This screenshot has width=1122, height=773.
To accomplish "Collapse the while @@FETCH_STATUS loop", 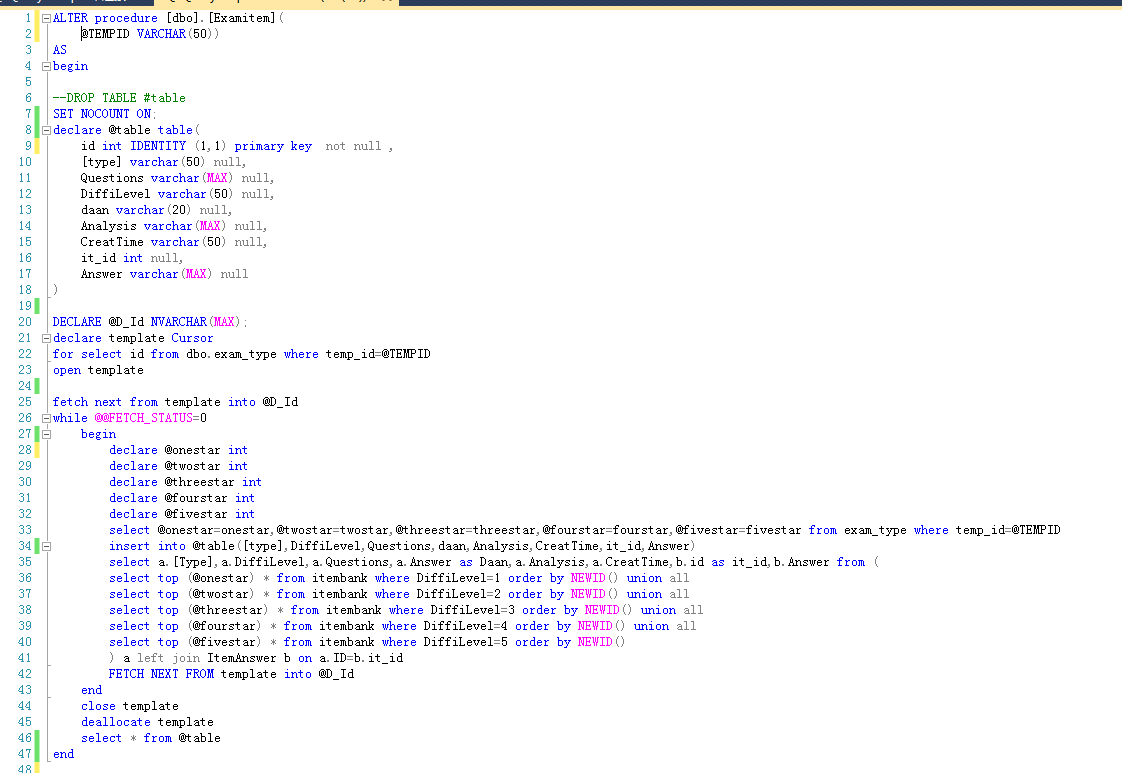I will click(47, 419).
